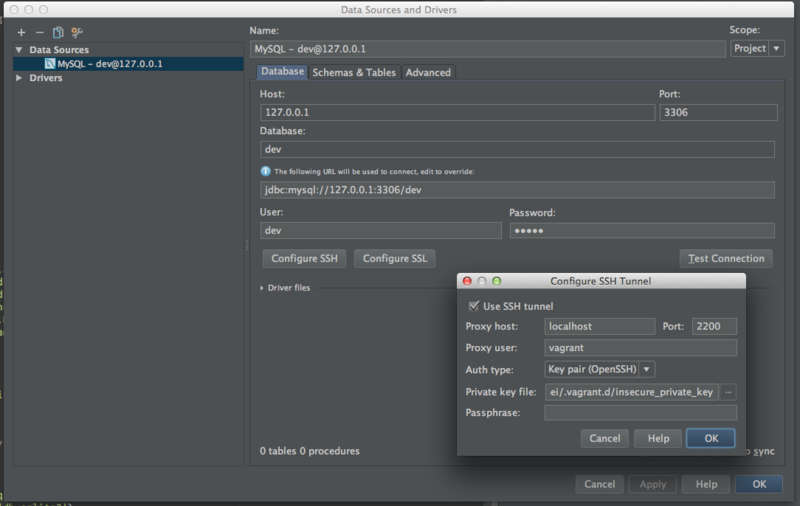Collapse the Data Sources tree node
The image size is (800, 506).
[19, 50]
